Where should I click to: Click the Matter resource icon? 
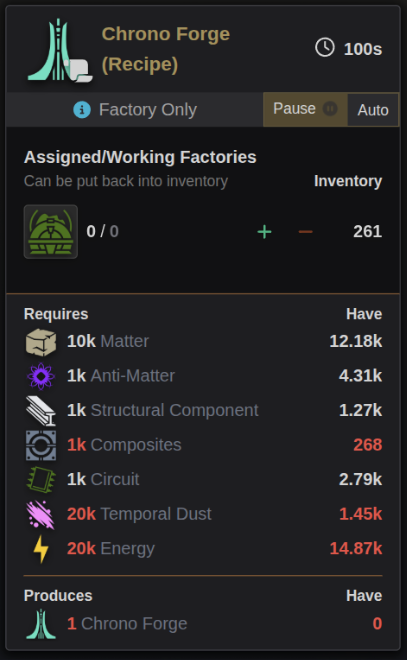41,342
